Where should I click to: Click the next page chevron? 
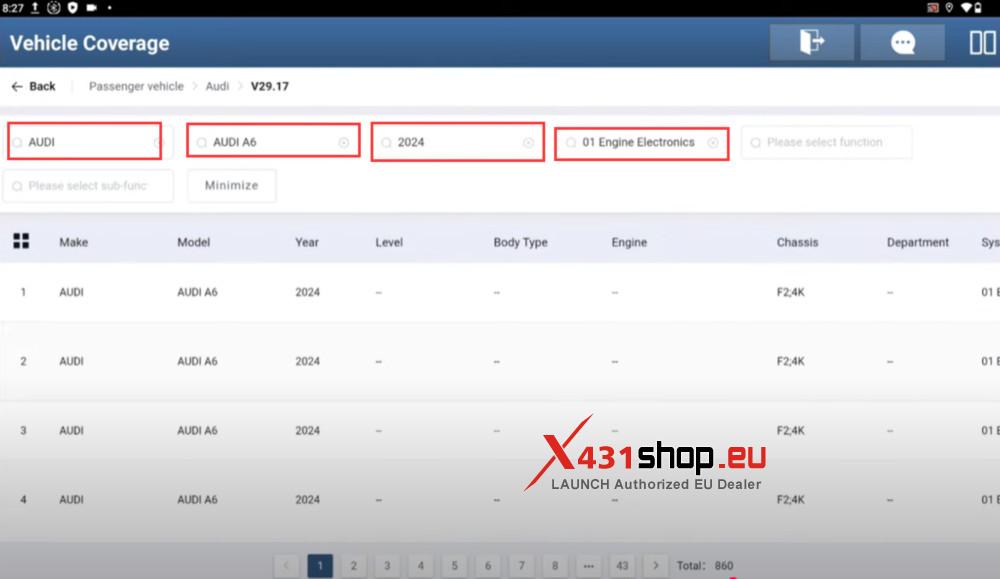click(x=656, y=564)
